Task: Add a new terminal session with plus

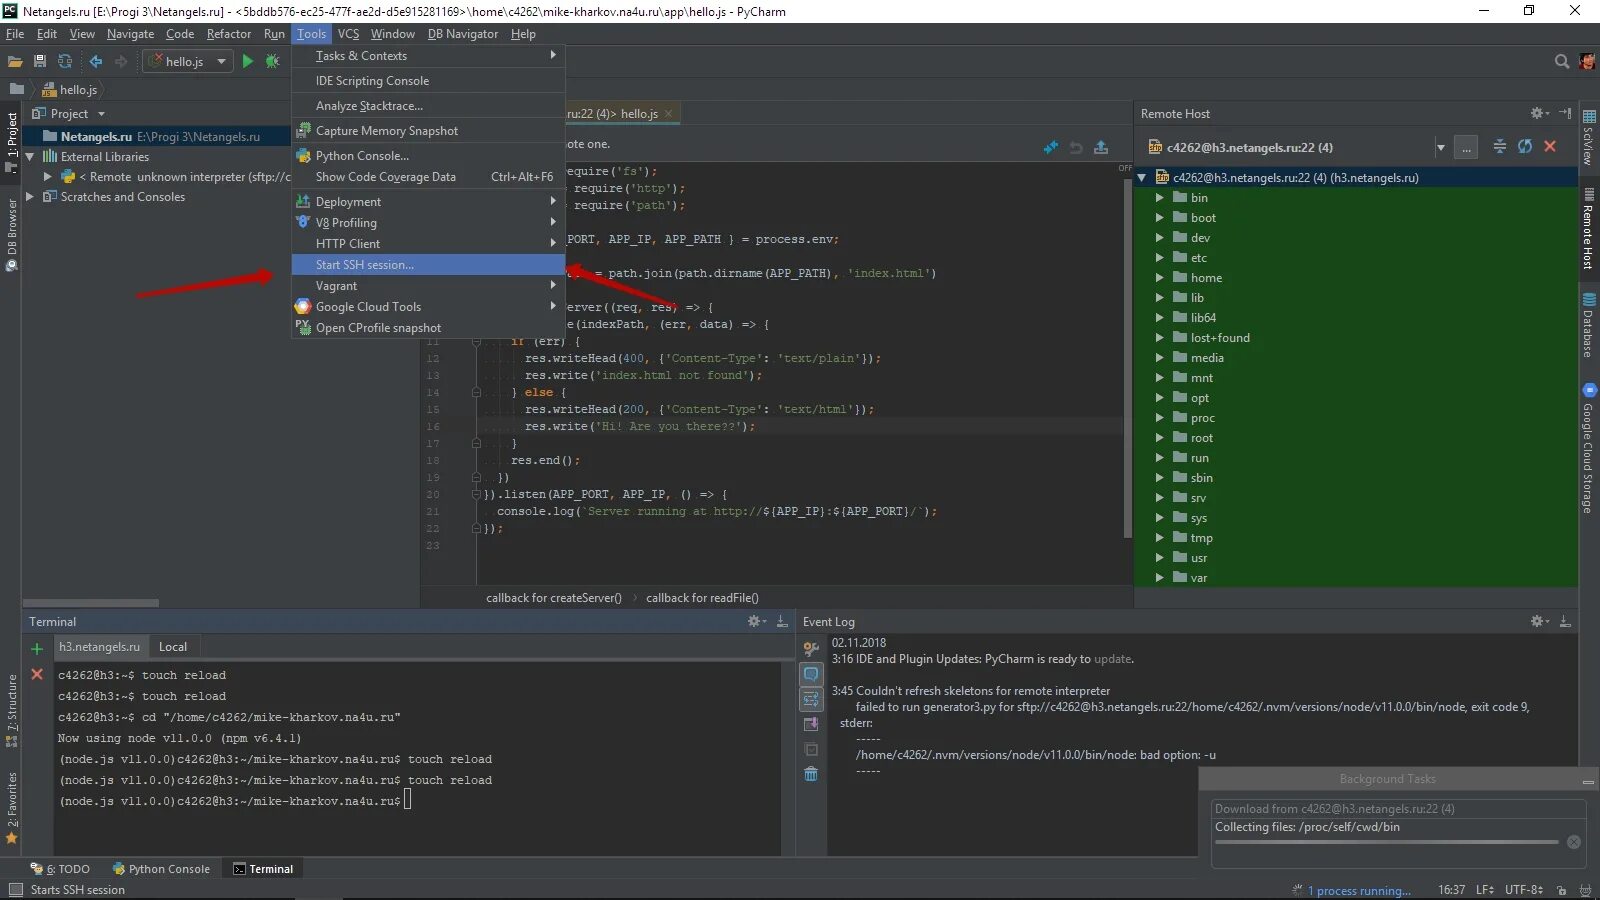Action: [37, 649]
